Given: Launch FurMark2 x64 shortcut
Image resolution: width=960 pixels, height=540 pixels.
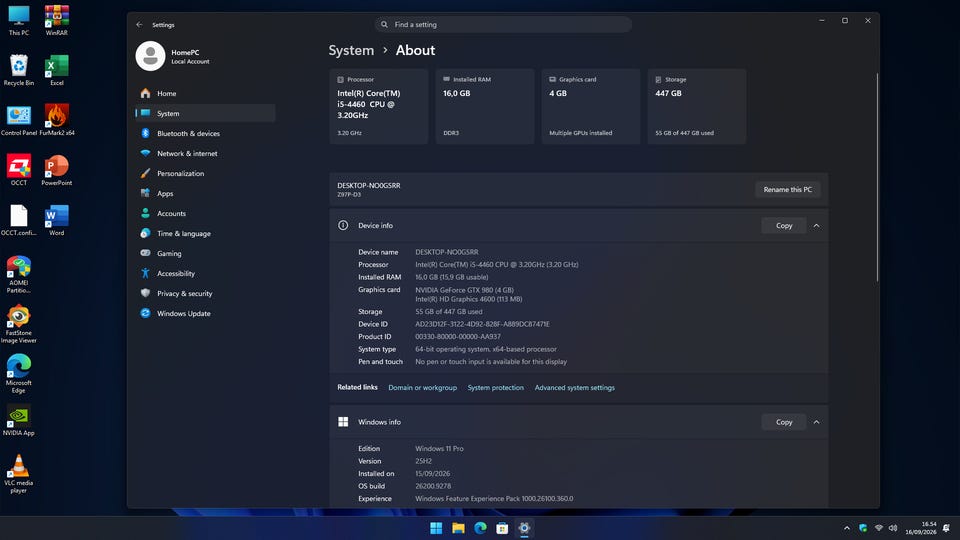Looking at the screenshot, I should [56, 121].
